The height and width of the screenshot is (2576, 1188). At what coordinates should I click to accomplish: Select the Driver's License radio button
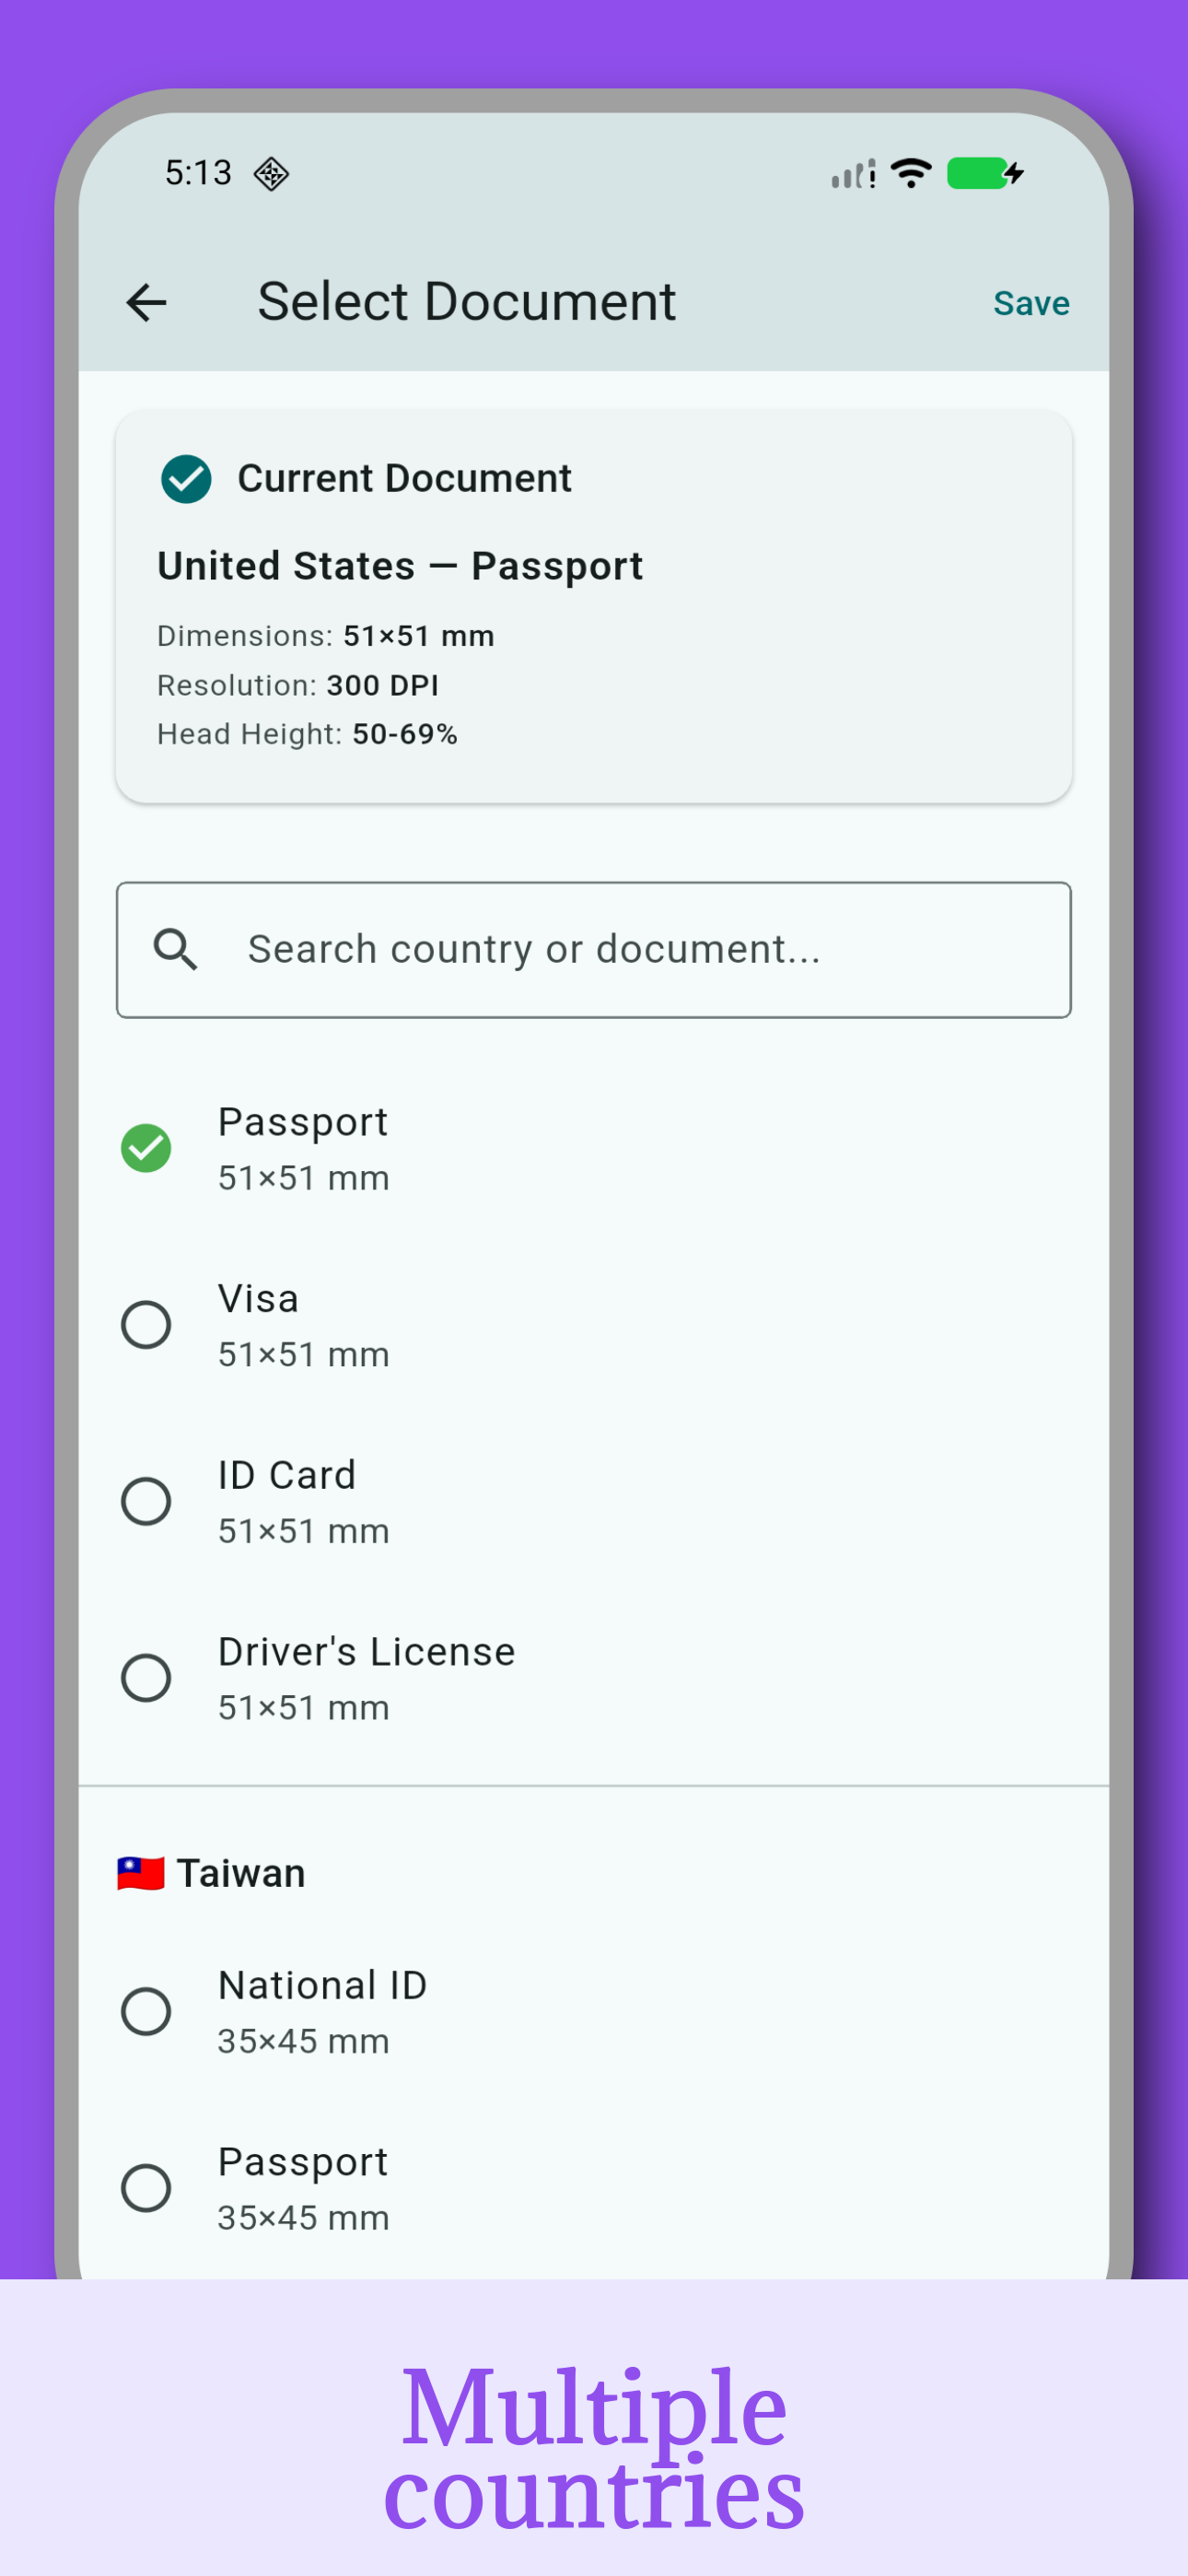[x=146, y=1678]
